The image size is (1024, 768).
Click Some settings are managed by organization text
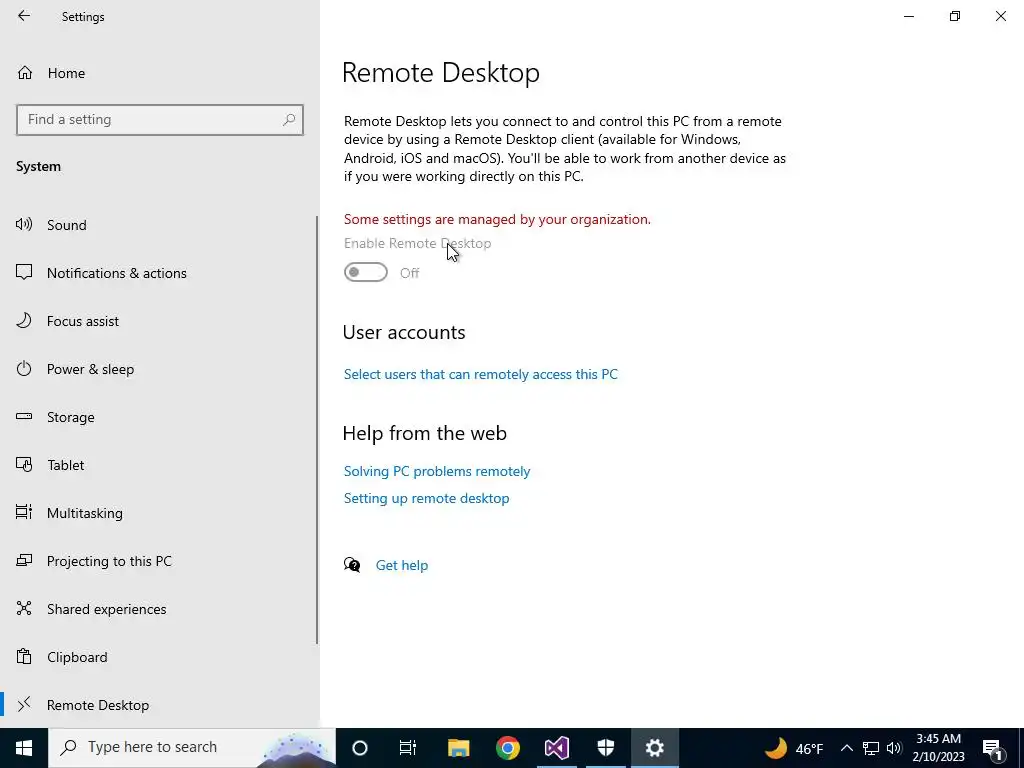[x=497, y=219]
